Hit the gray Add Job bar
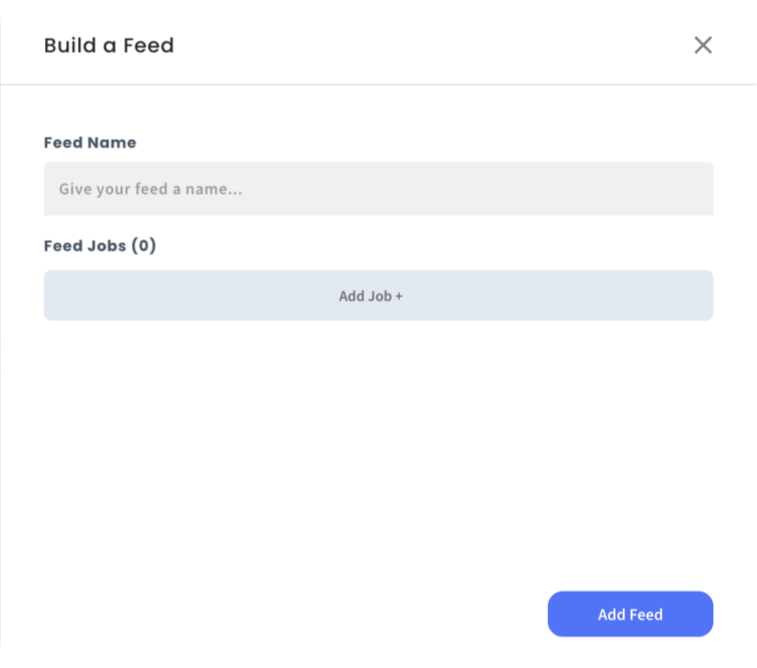This screenshot has height=668, width=757. click(x=378, y=295)
